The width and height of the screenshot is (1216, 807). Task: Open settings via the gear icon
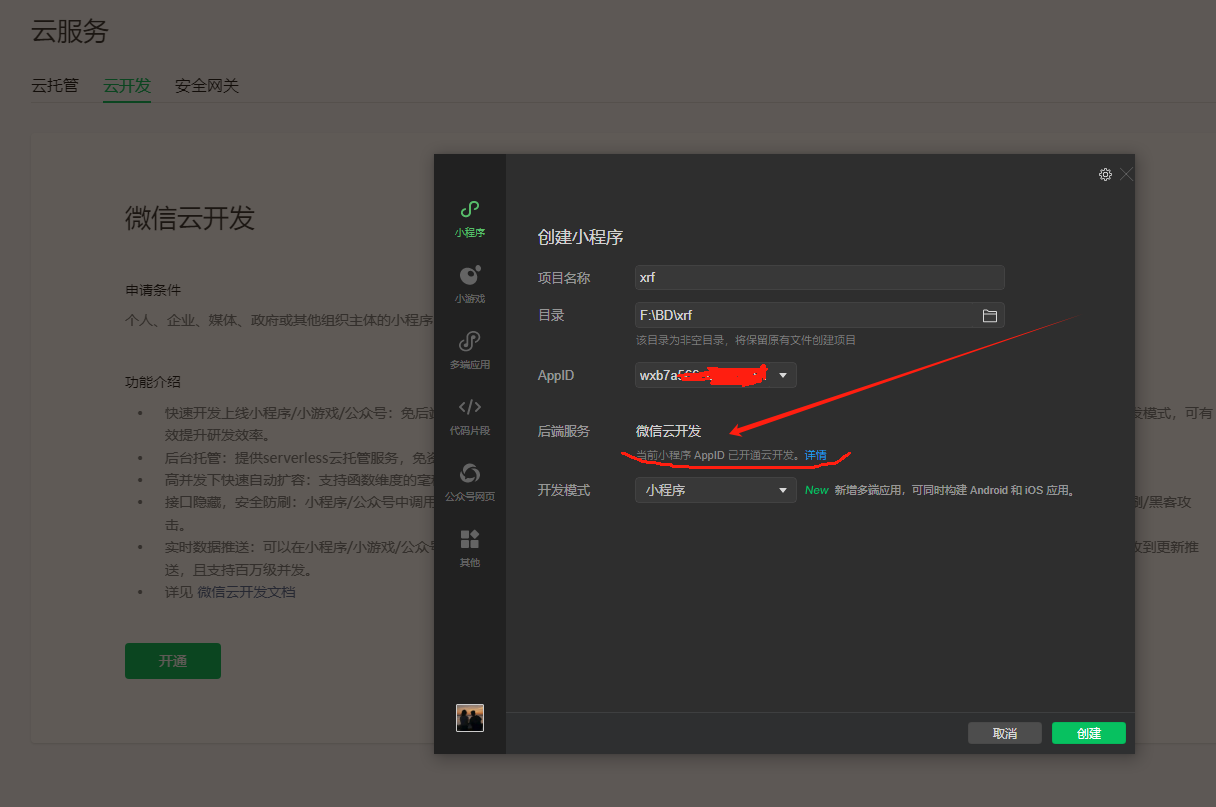click(x=1105, y=174)
